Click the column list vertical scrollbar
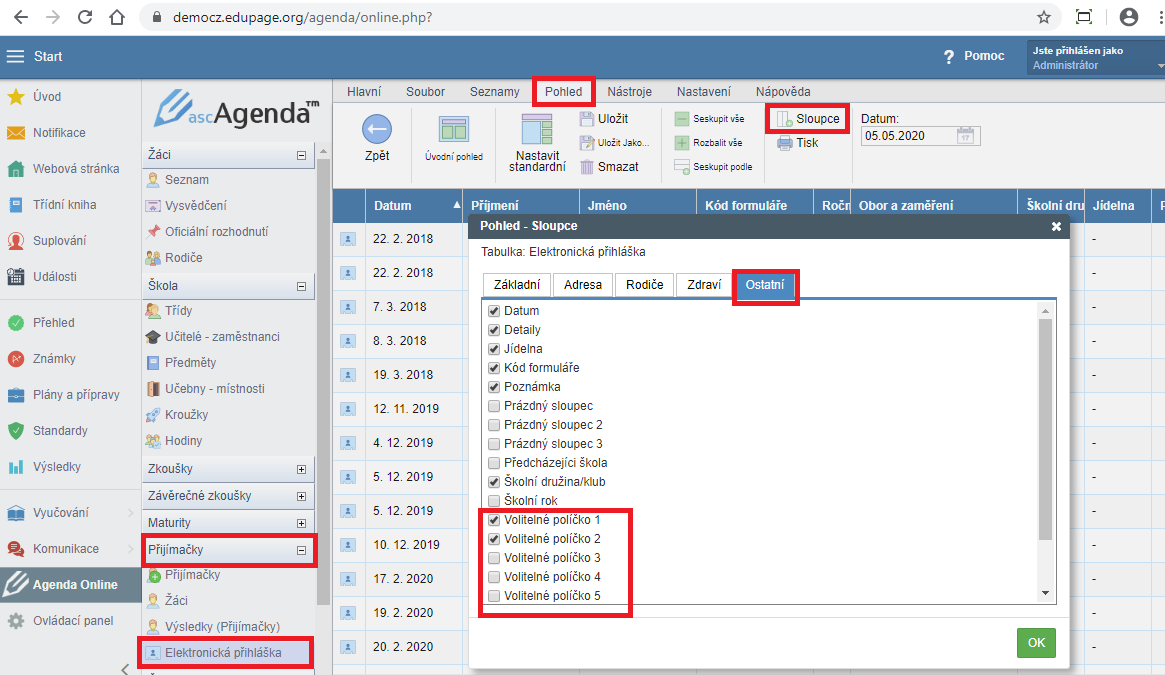 pyautogui.click(x=1045, y=430)
